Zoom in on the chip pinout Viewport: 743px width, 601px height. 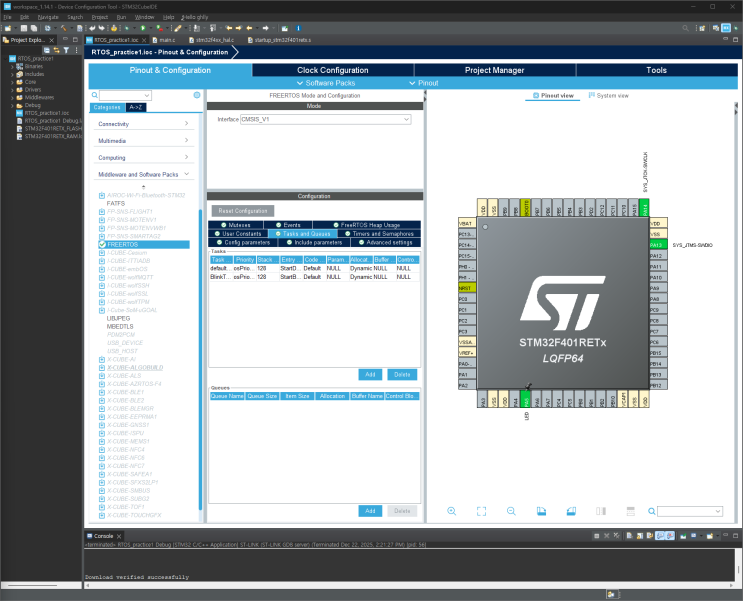click(452, 511)
